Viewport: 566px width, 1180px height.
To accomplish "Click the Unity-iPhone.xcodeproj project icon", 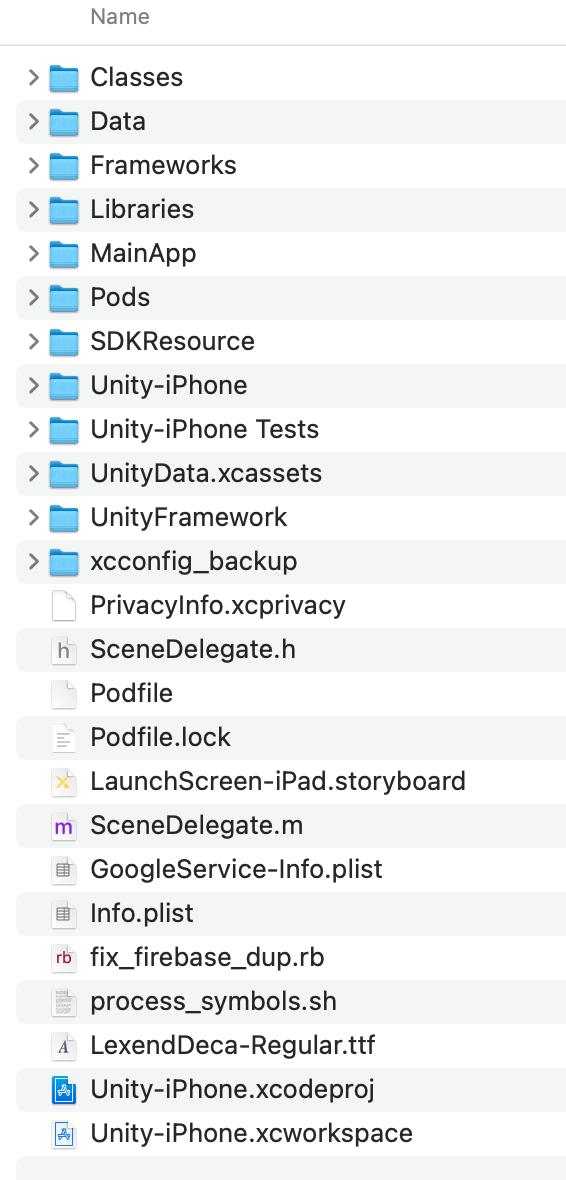I will (64, 1090).
